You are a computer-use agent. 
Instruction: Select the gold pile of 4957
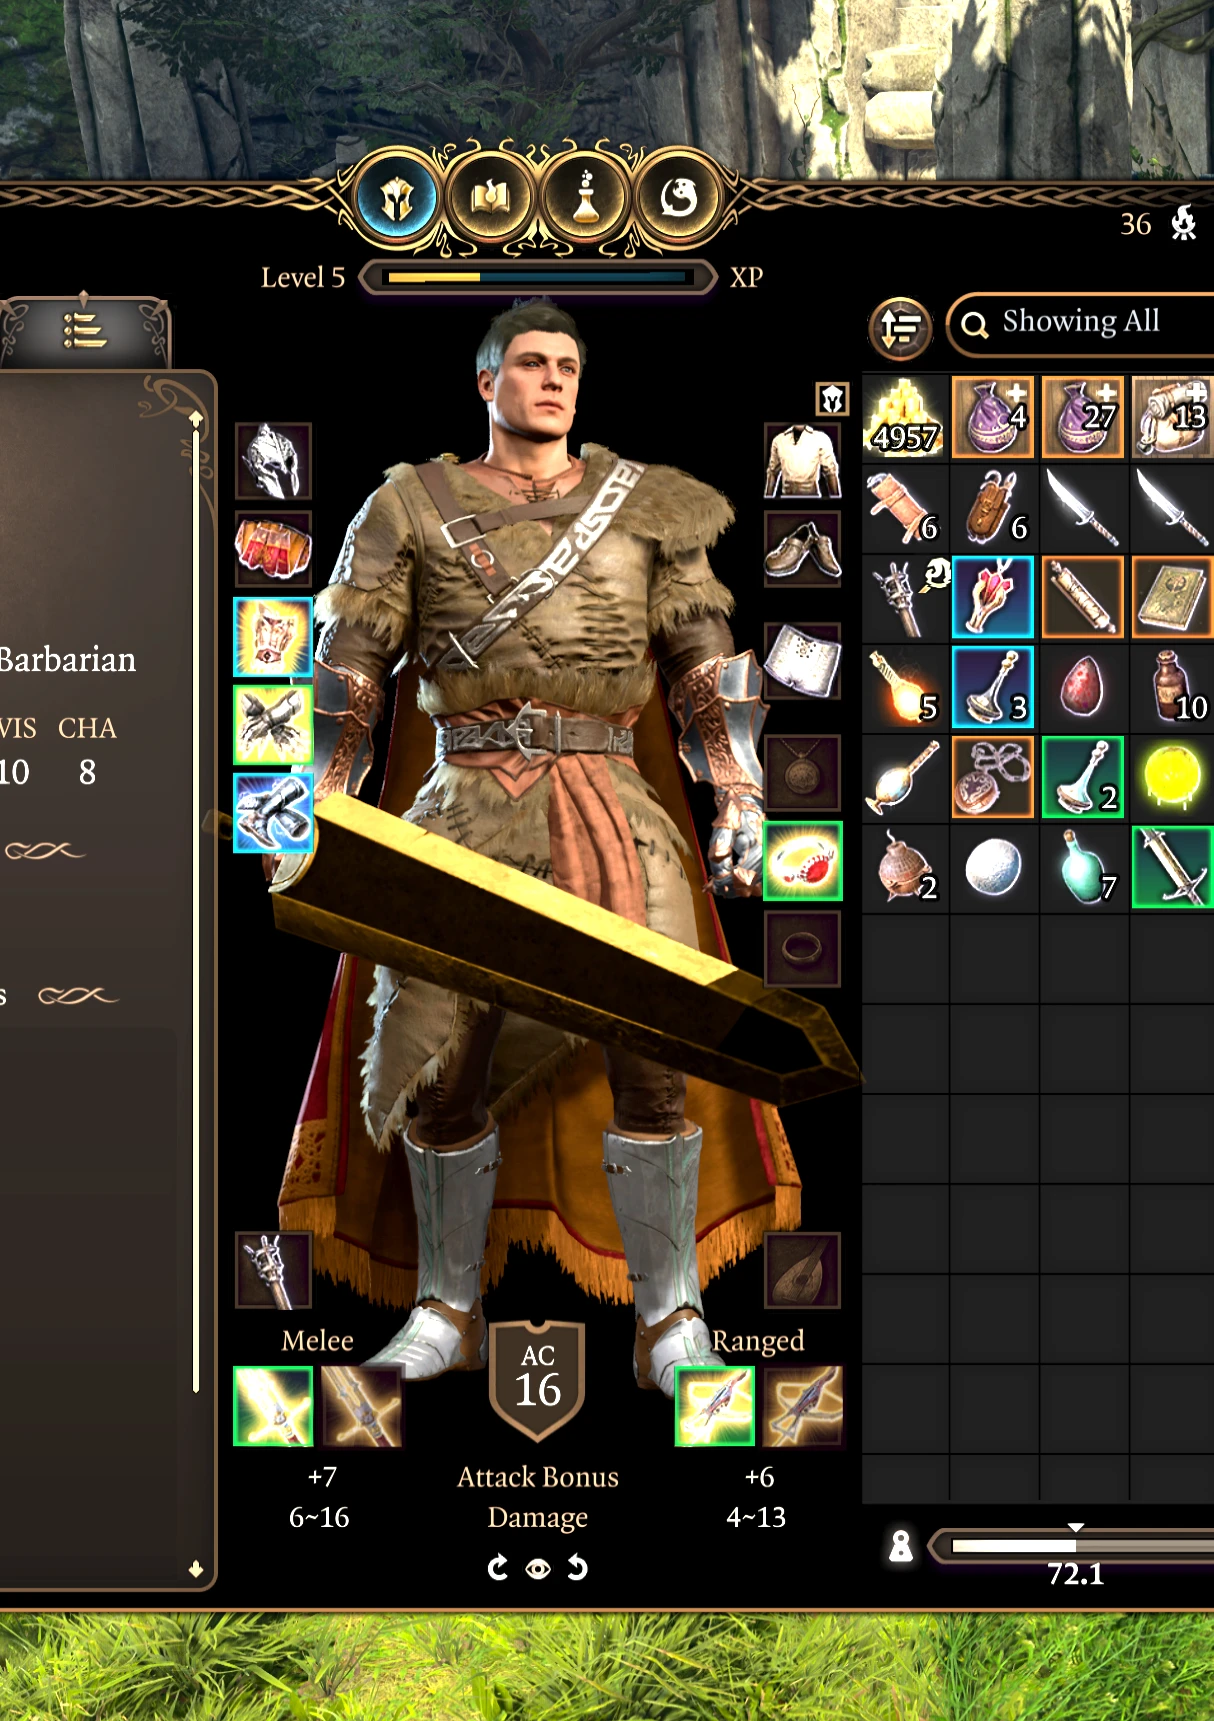(905, 417)
